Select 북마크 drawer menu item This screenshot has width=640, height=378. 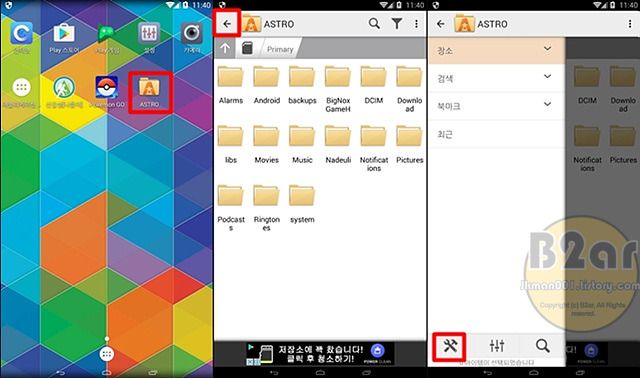[497, 106]
